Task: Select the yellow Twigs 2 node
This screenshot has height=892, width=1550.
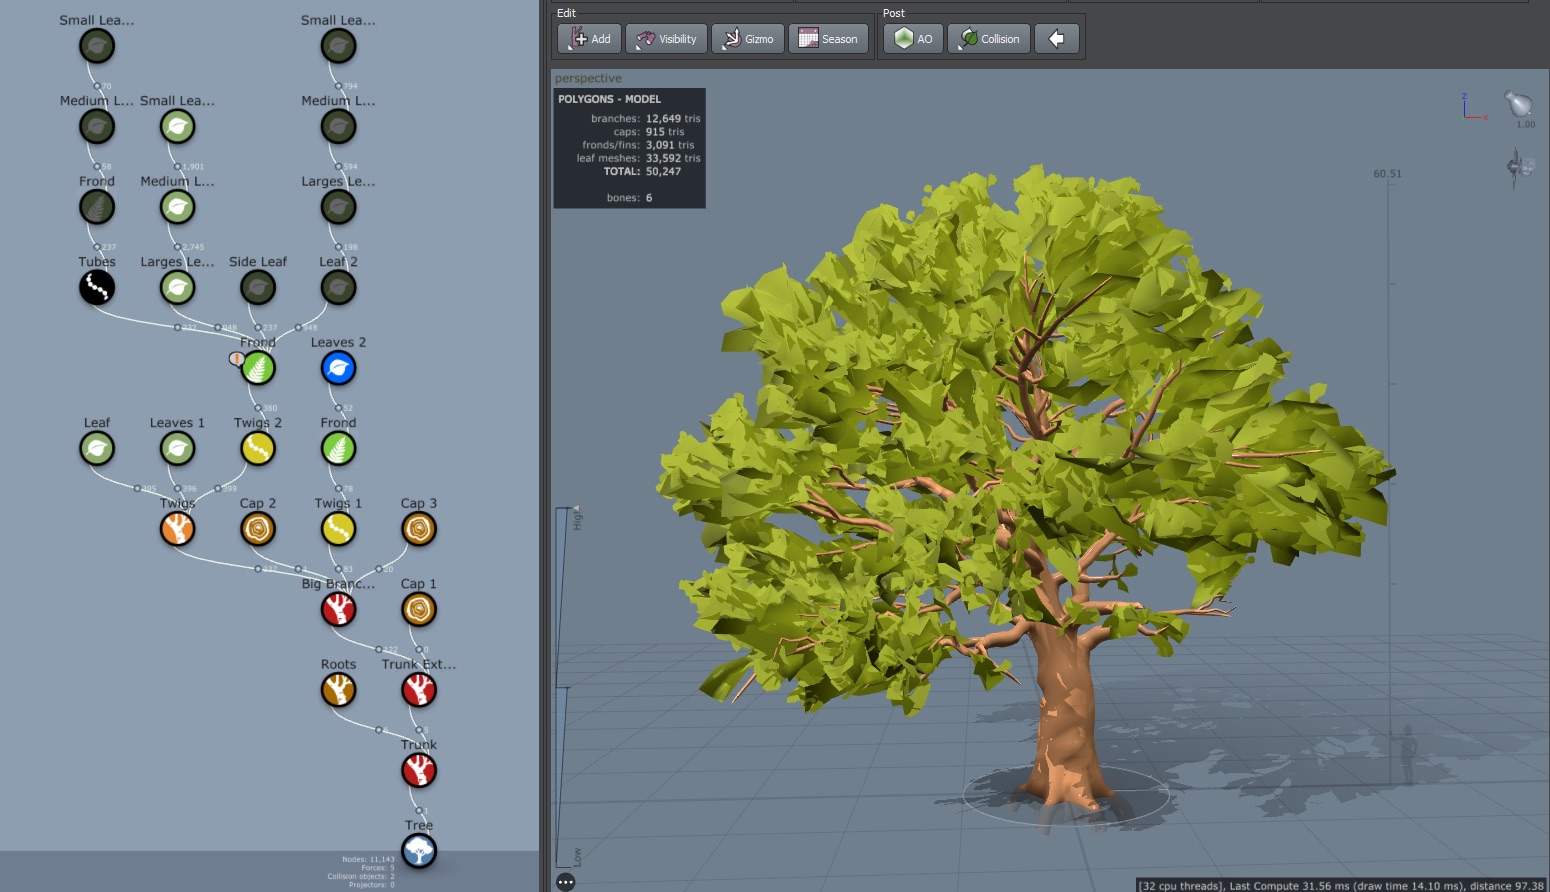Action: pyautogui.click(x=258, y=449)
